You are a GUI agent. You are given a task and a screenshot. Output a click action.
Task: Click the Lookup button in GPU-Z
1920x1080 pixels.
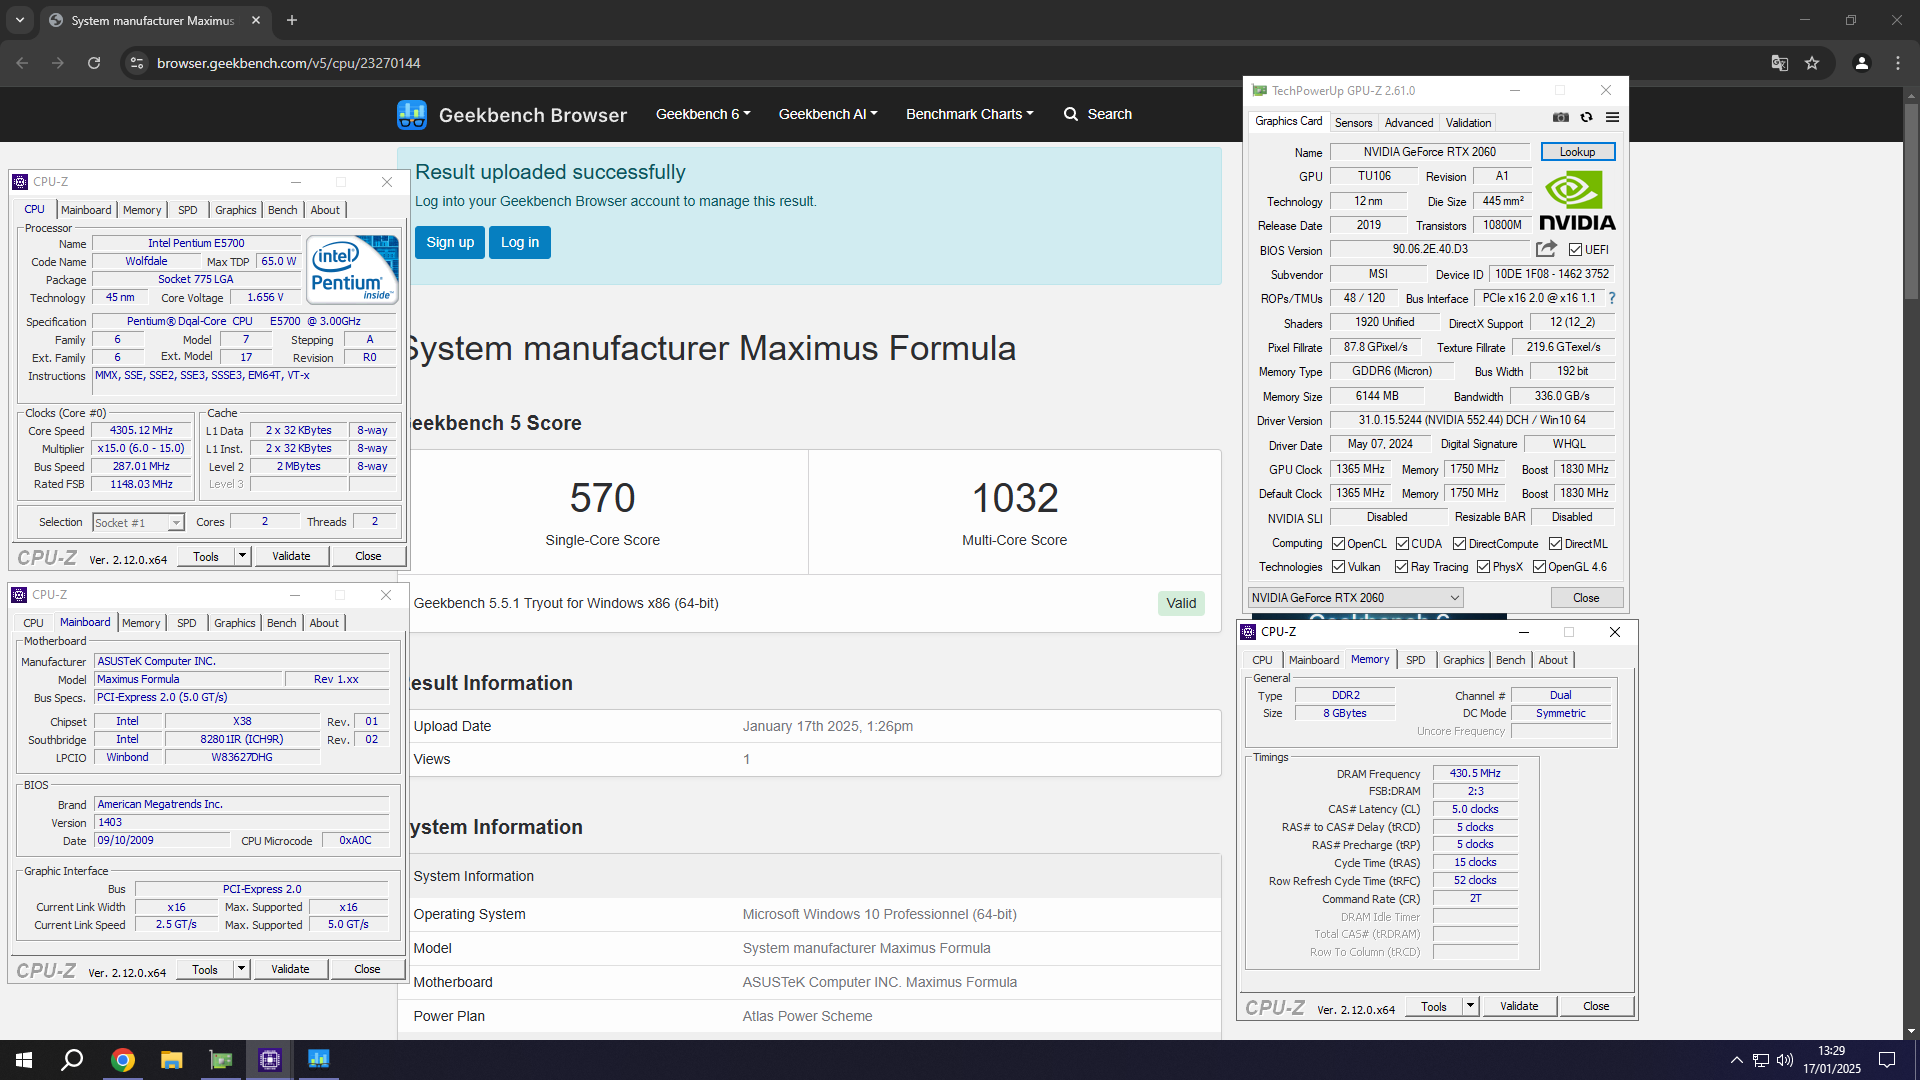pos(1577,152)
